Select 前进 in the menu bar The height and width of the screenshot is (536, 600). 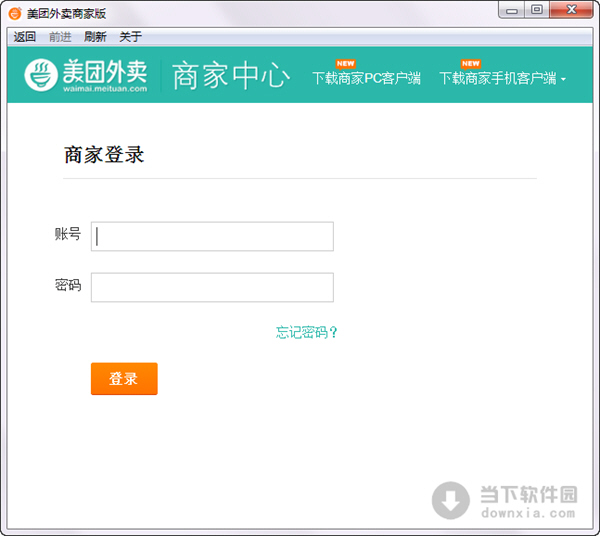[x=60, y=37]
